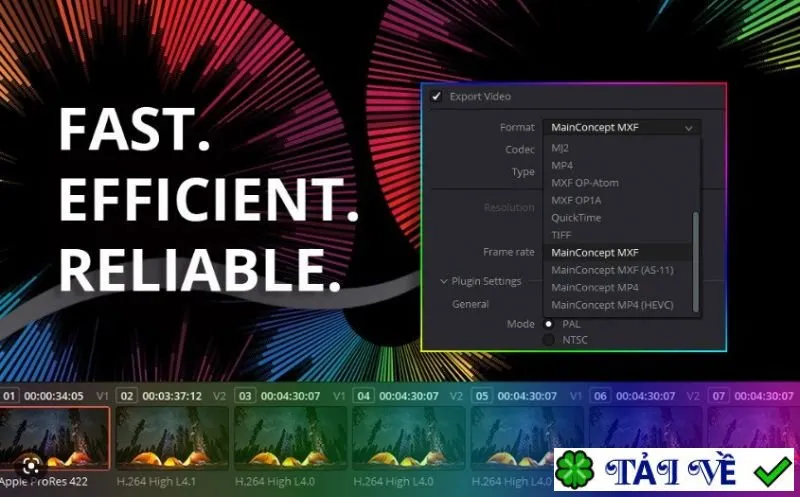
Task: Choose QuickTime from the format list
Action: tap(576, 218)
